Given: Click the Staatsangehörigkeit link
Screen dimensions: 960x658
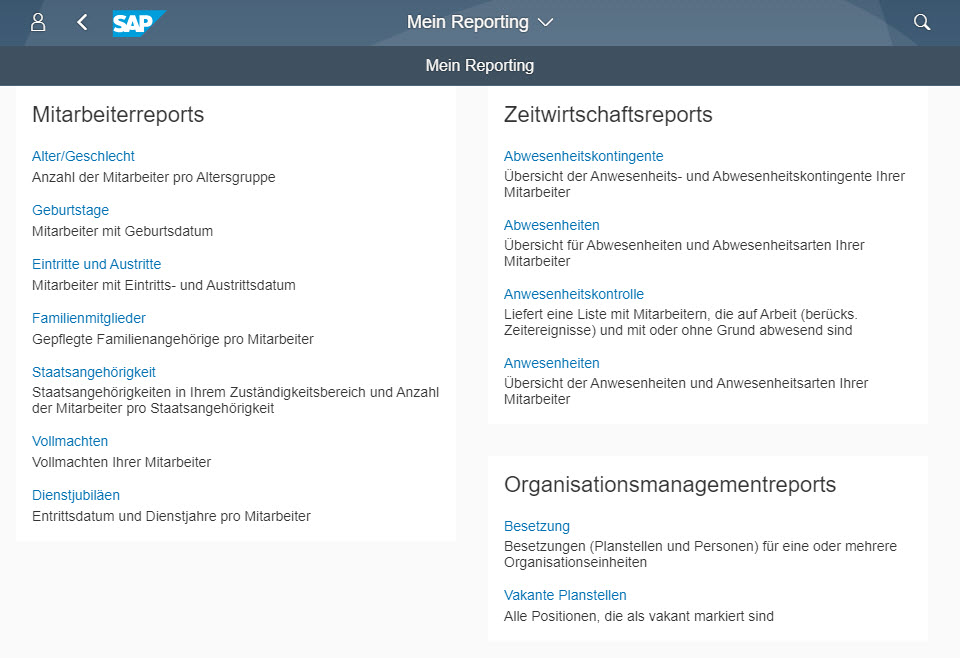Looking at the screenshot, I should (94, 372).
